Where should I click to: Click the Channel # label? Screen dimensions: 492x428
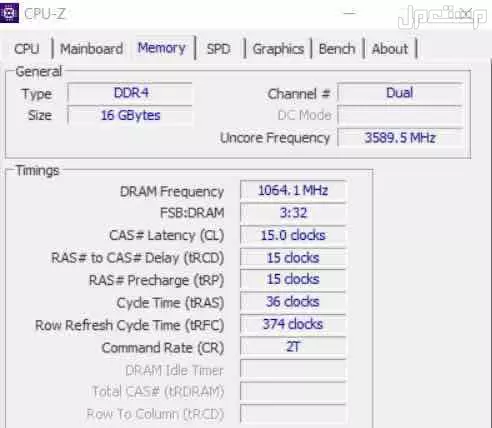coord(299,94)
